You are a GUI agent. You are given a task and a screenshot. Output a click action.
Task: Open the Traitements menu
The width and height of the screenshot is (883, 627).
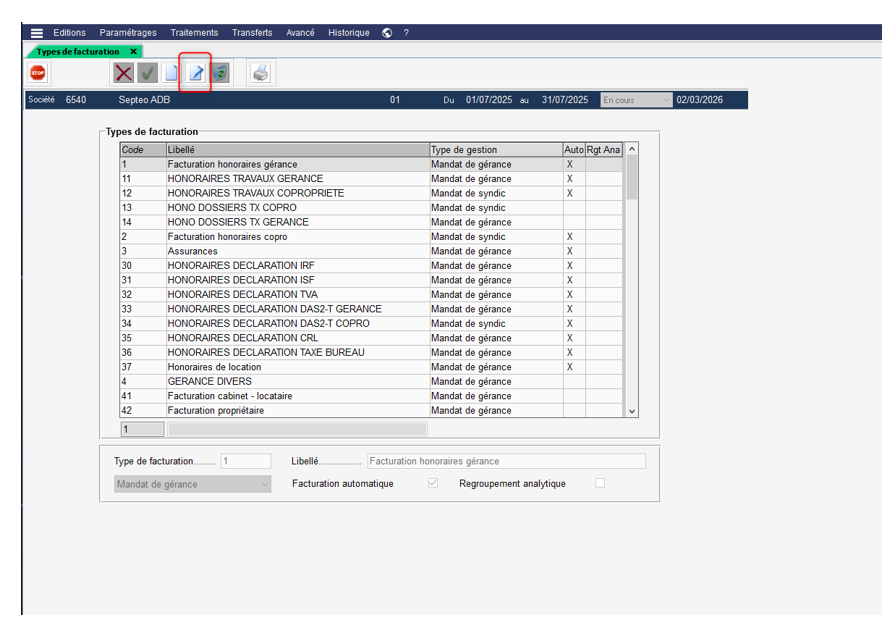[x=194, y=33]
